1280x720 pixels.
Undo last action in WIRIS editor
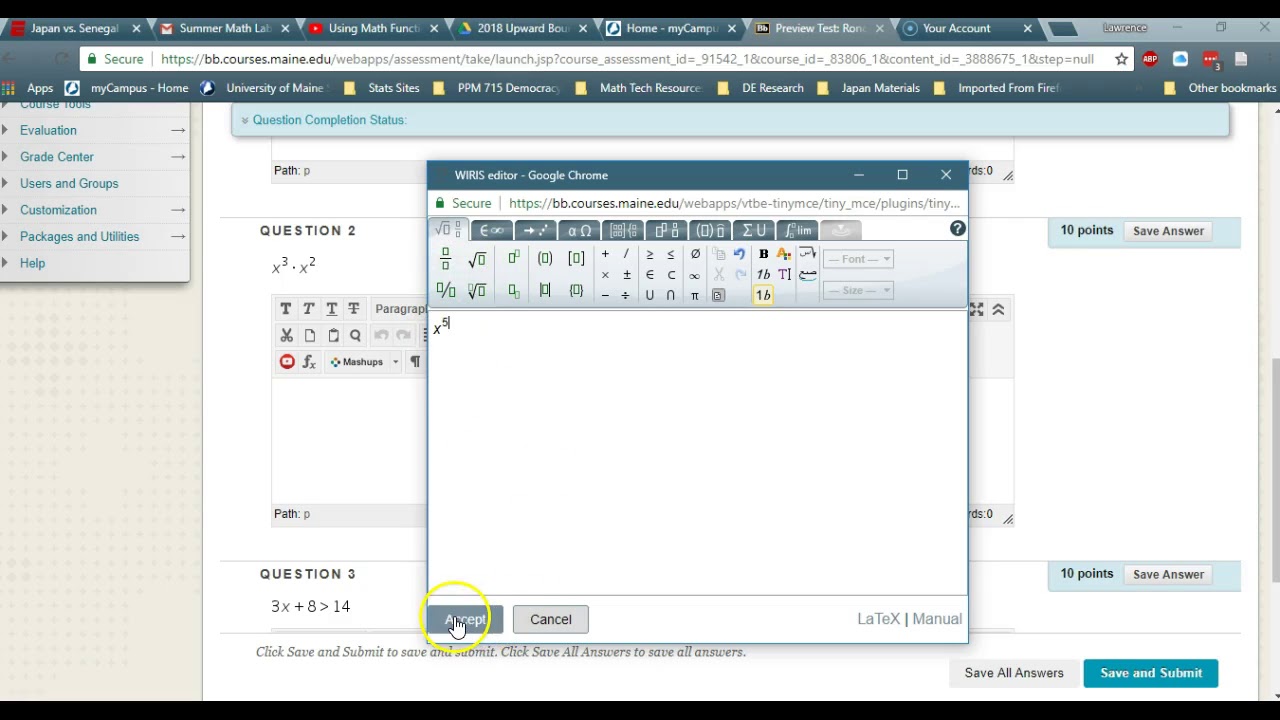[x=739, y=254]
